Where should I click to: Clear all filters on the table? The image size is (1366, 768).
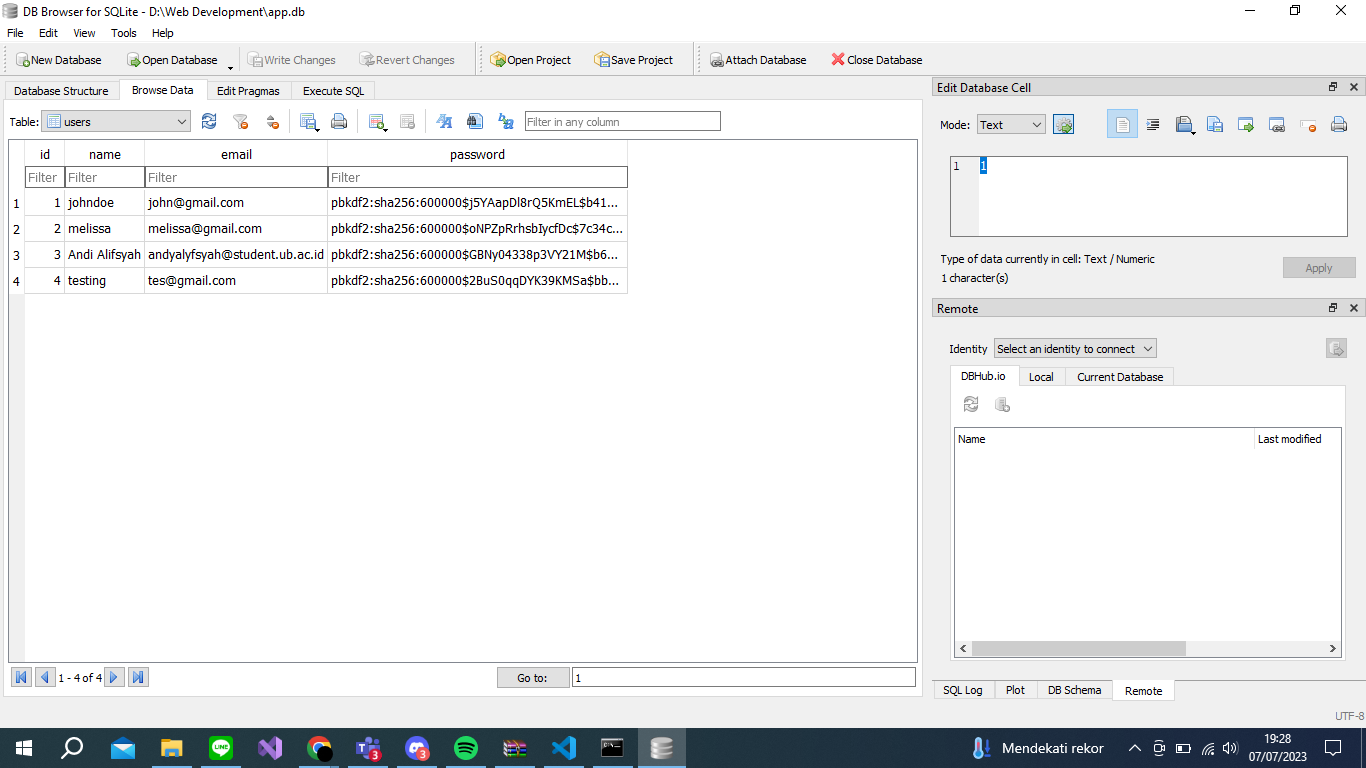coord(240,121)
